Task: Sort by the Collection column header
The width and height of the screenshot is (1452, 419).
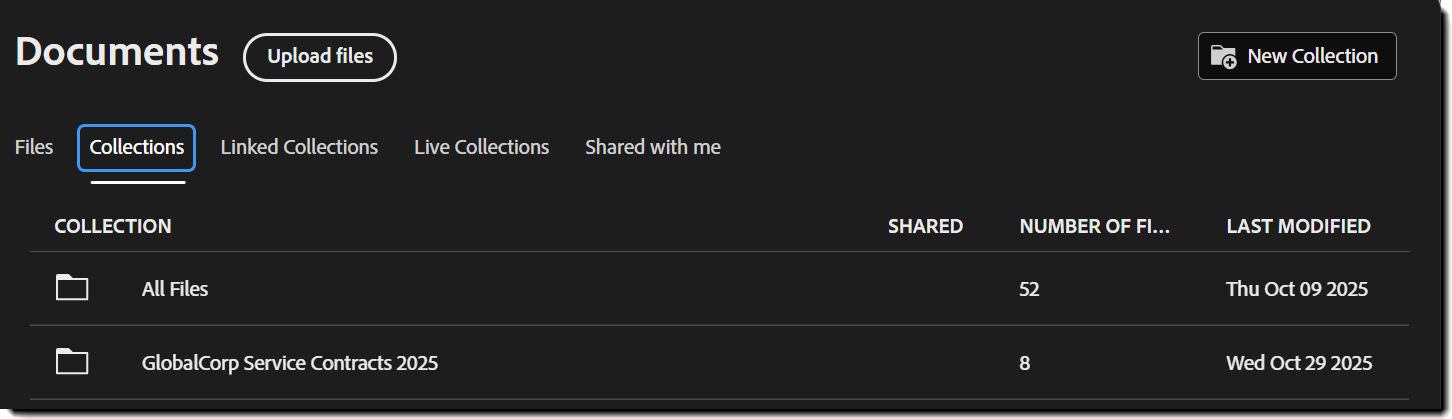Action: point(113,226)
